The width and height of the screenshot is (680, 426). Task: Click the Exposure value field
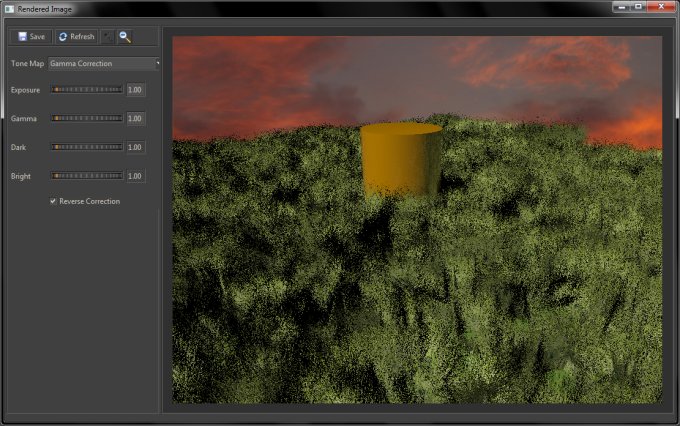(x=135, y=90)
